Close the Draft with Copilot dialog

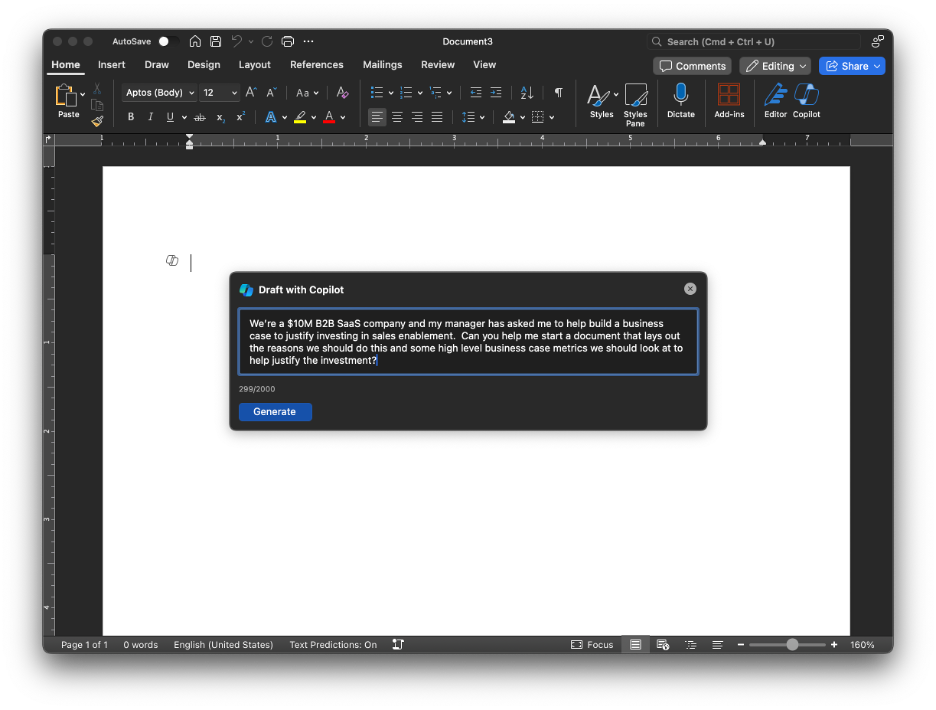click(690, 289)
